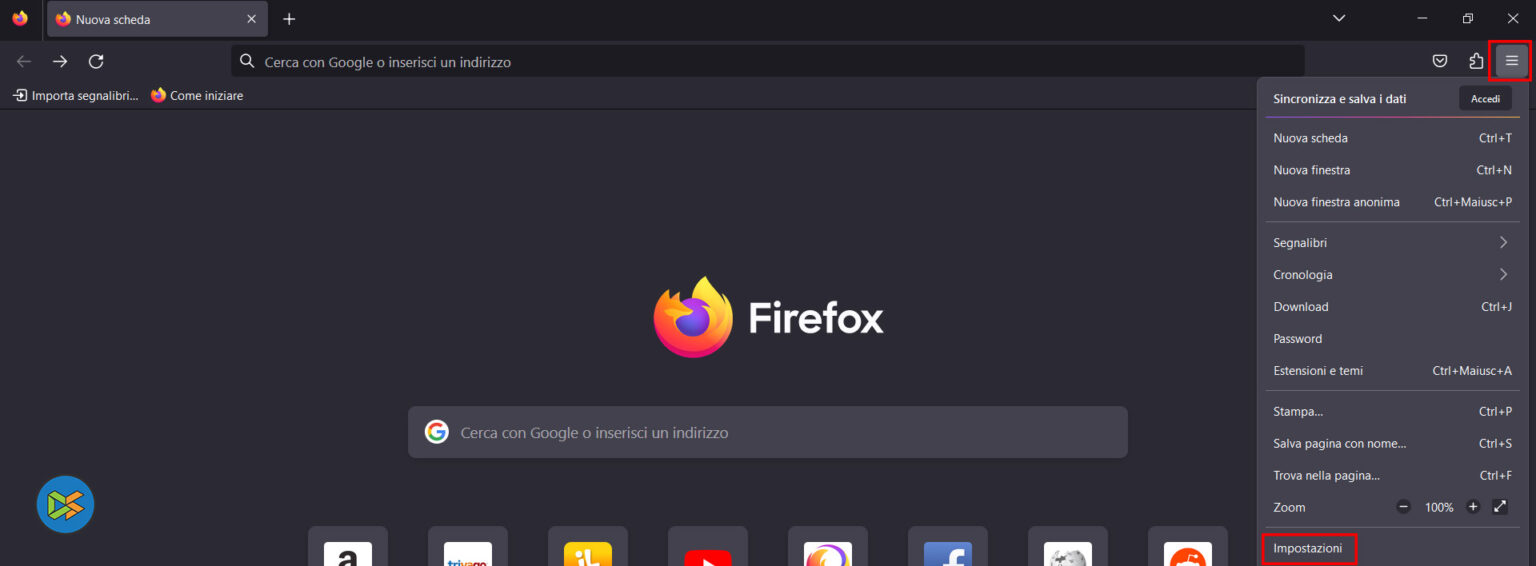This screenshot has width=1536, height=566.
Task: Open the Extensions puzzle icon
Action: click(x=1476, y=61)
